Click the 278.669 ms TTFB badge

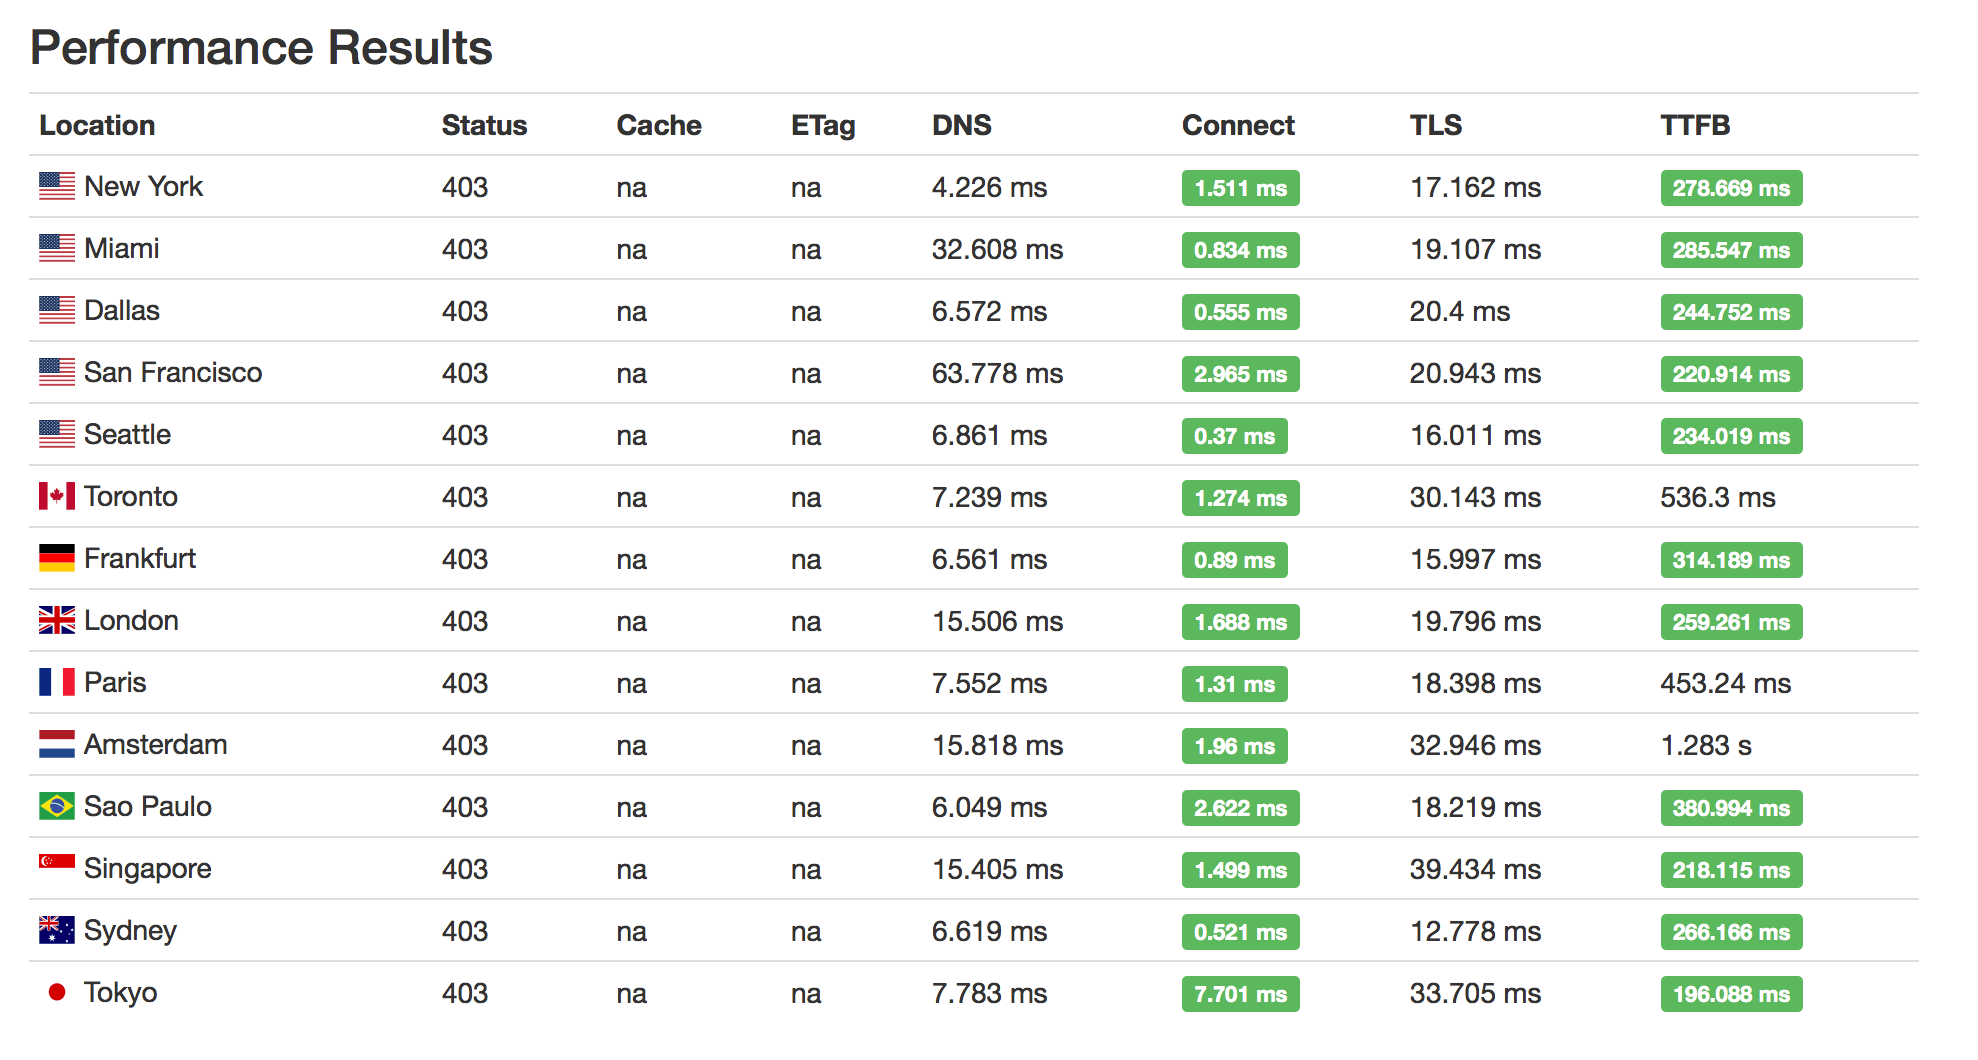[1731, 188]
